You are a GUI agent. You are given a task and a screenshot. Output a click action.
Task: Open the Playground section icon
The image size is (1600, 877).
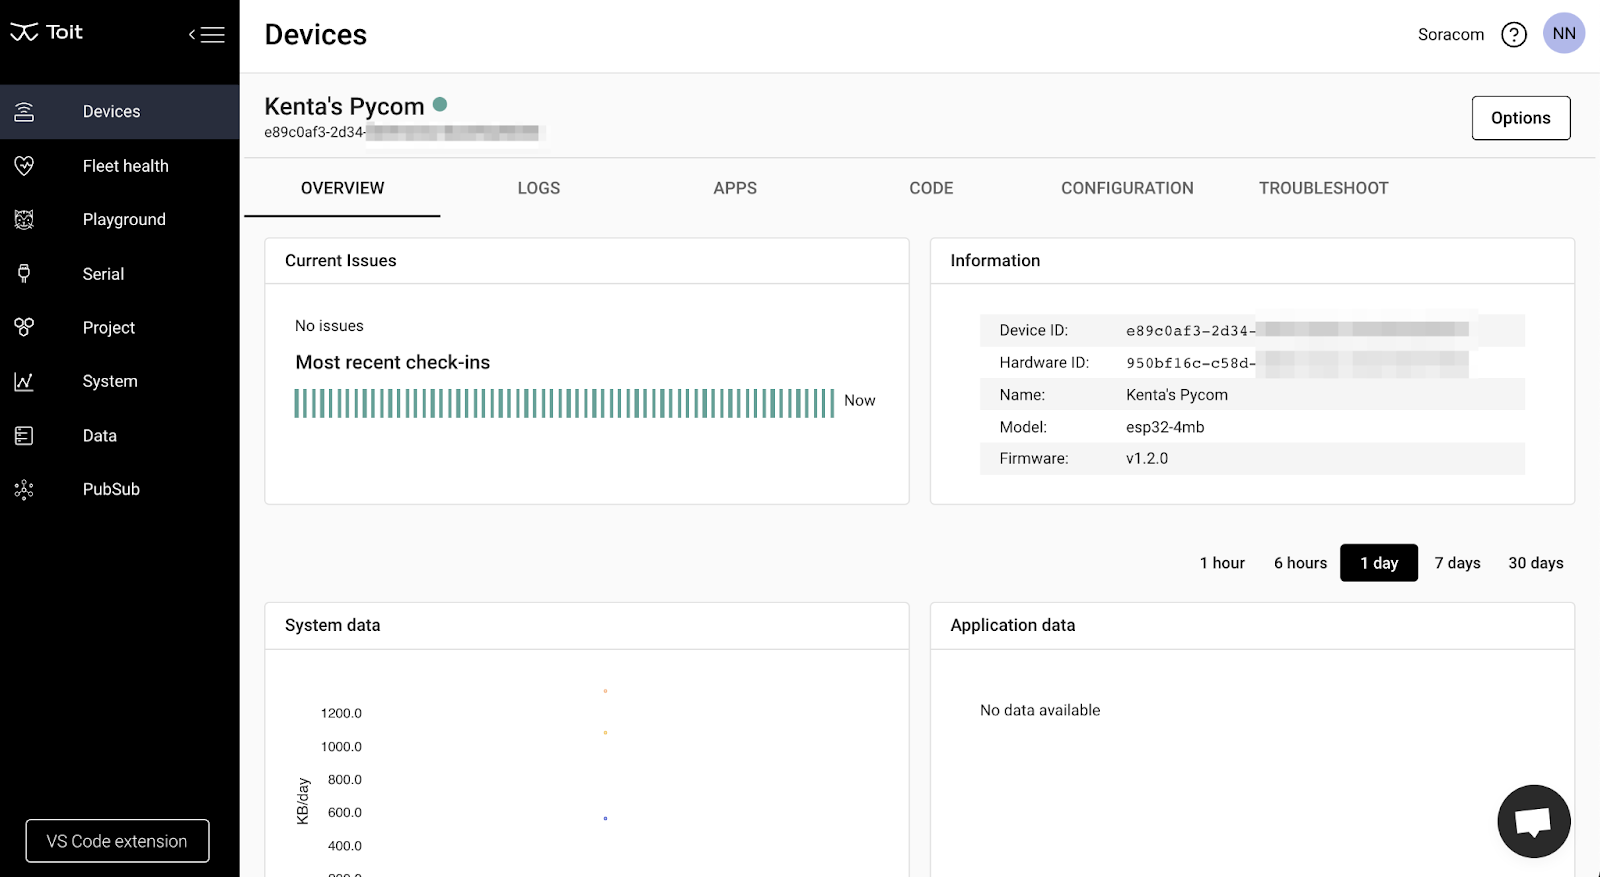coord(24,220)
